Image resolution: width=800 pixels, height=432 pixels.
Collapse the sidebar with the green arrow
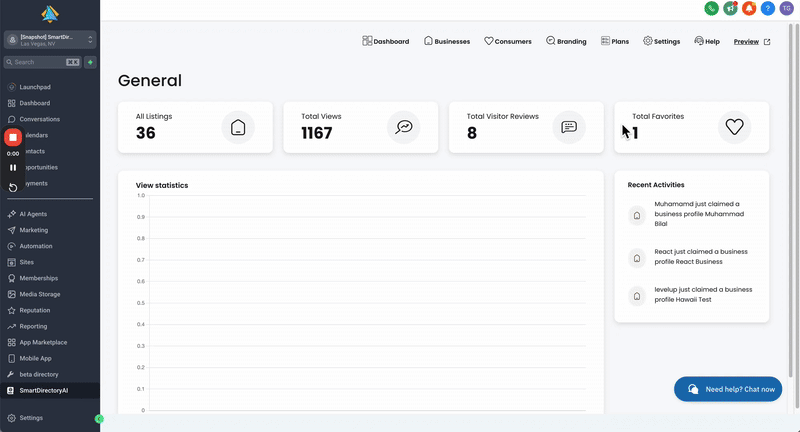tap(99, 419)
